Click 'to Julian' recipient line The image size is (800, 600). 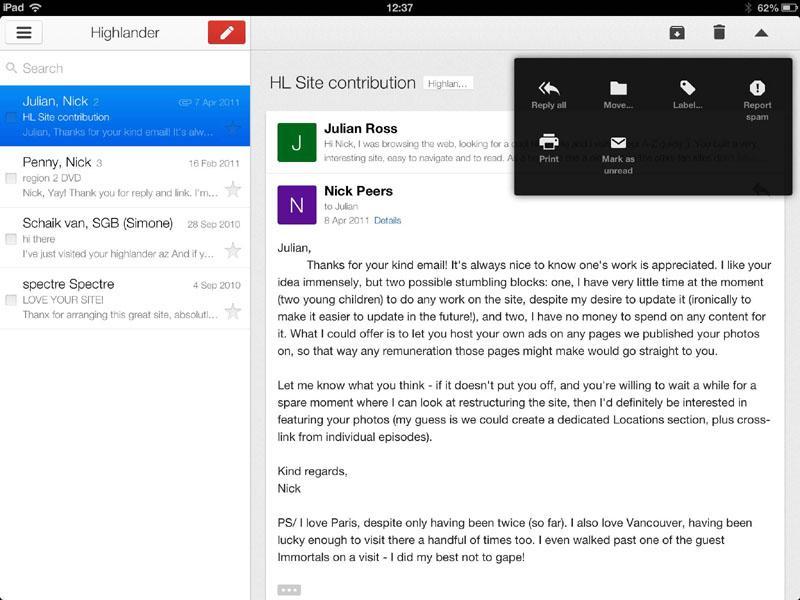[x=341, y=206]
